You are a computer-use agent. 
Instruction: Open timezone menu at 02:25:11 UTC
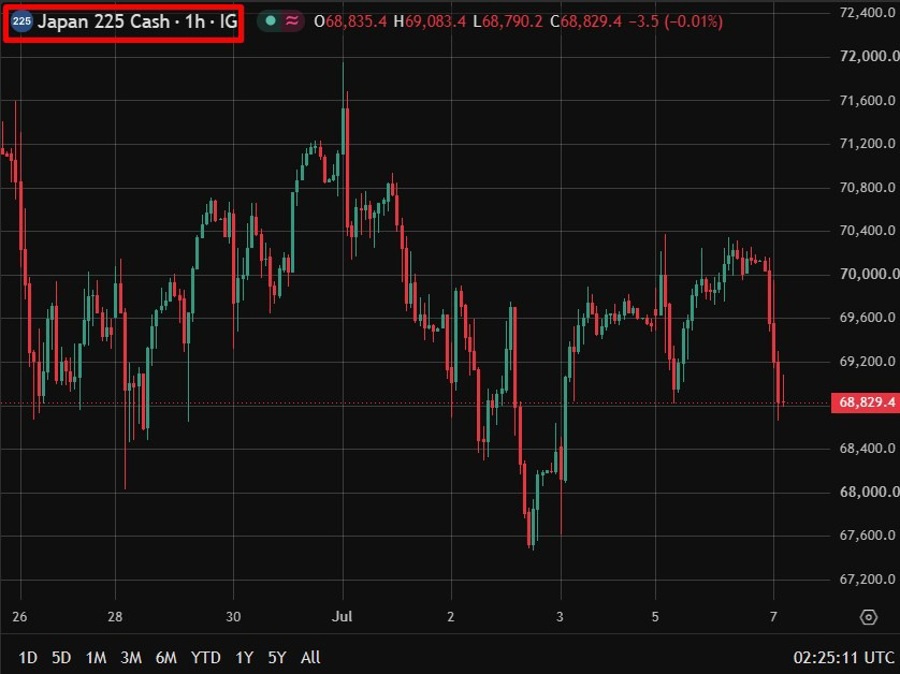[x=844, y=657]
